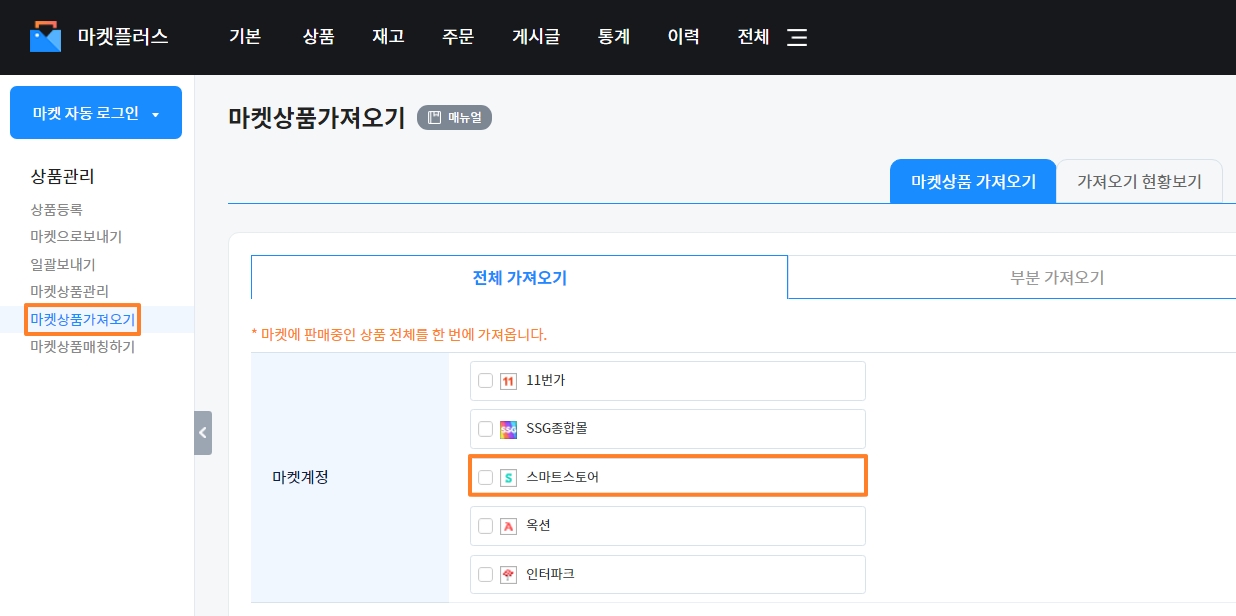Screen dimensions: 1236x616
Task: Open the 통계 top menu
Action: pos(614,37)
